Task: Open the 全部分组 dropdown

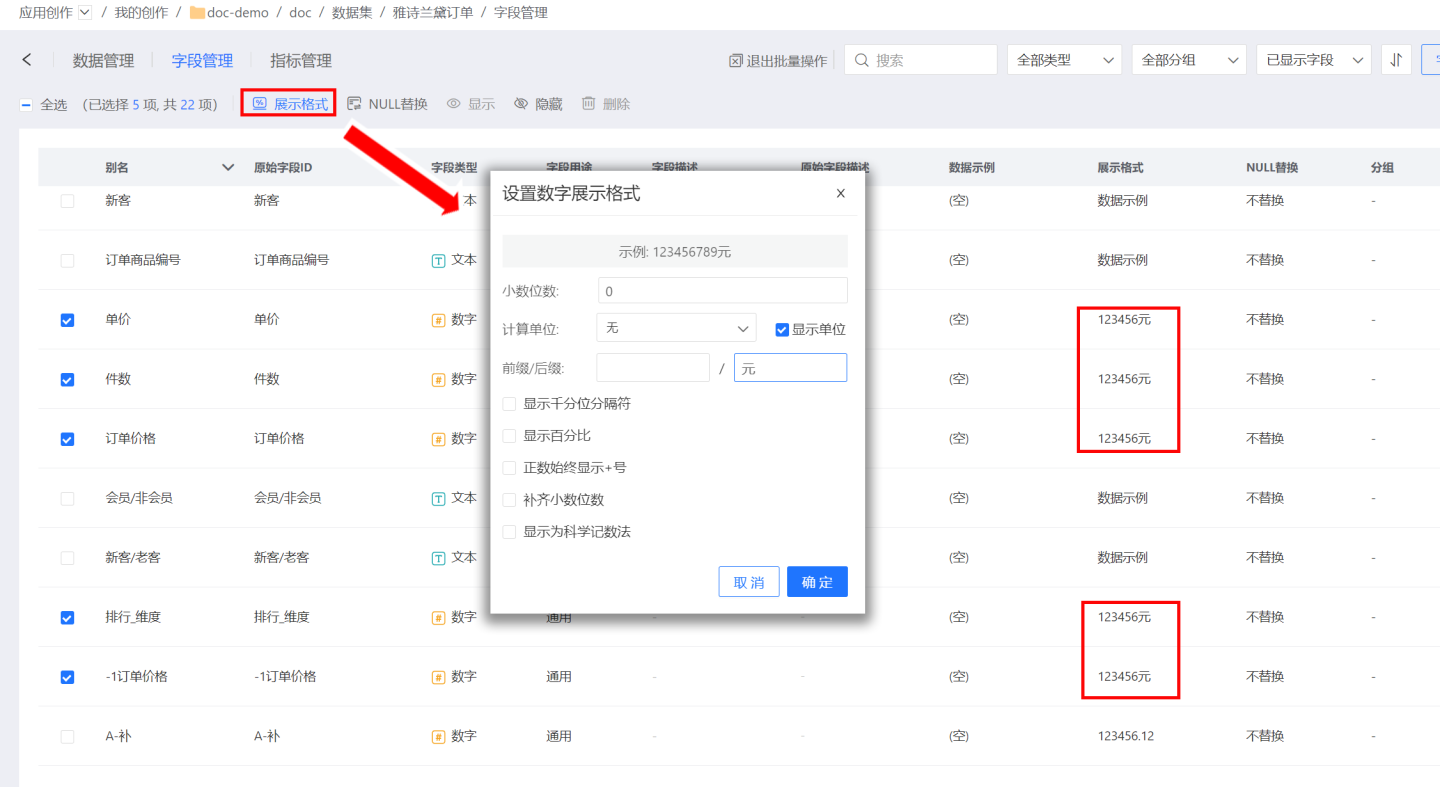Action: point(1188,60)
